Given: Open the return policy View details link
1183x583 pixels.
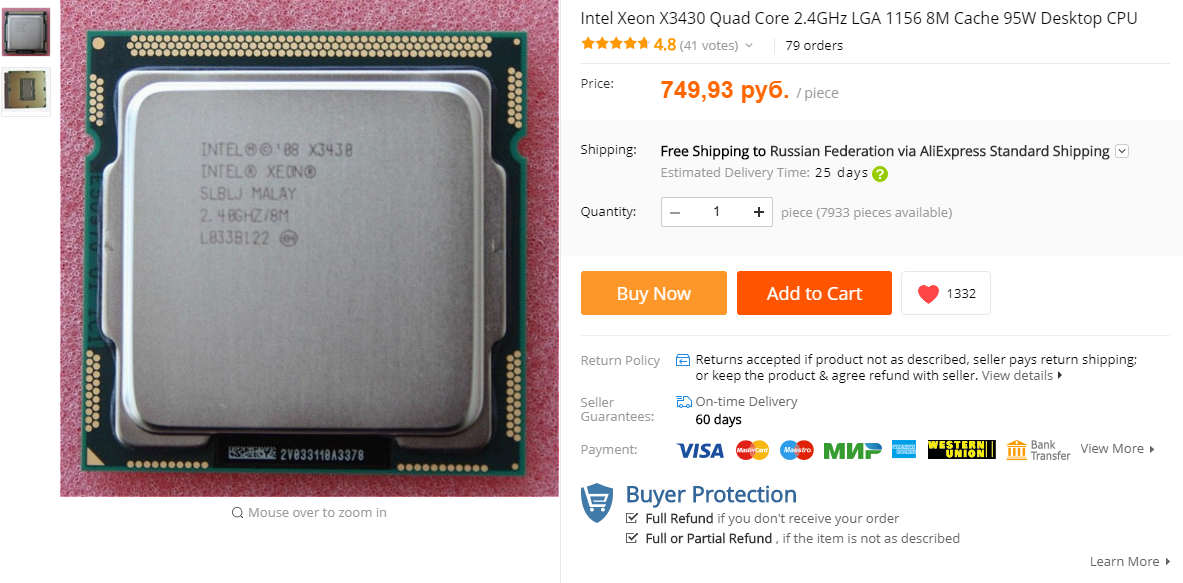Looking at the screenshot, I should click(x=1022, y=375).
